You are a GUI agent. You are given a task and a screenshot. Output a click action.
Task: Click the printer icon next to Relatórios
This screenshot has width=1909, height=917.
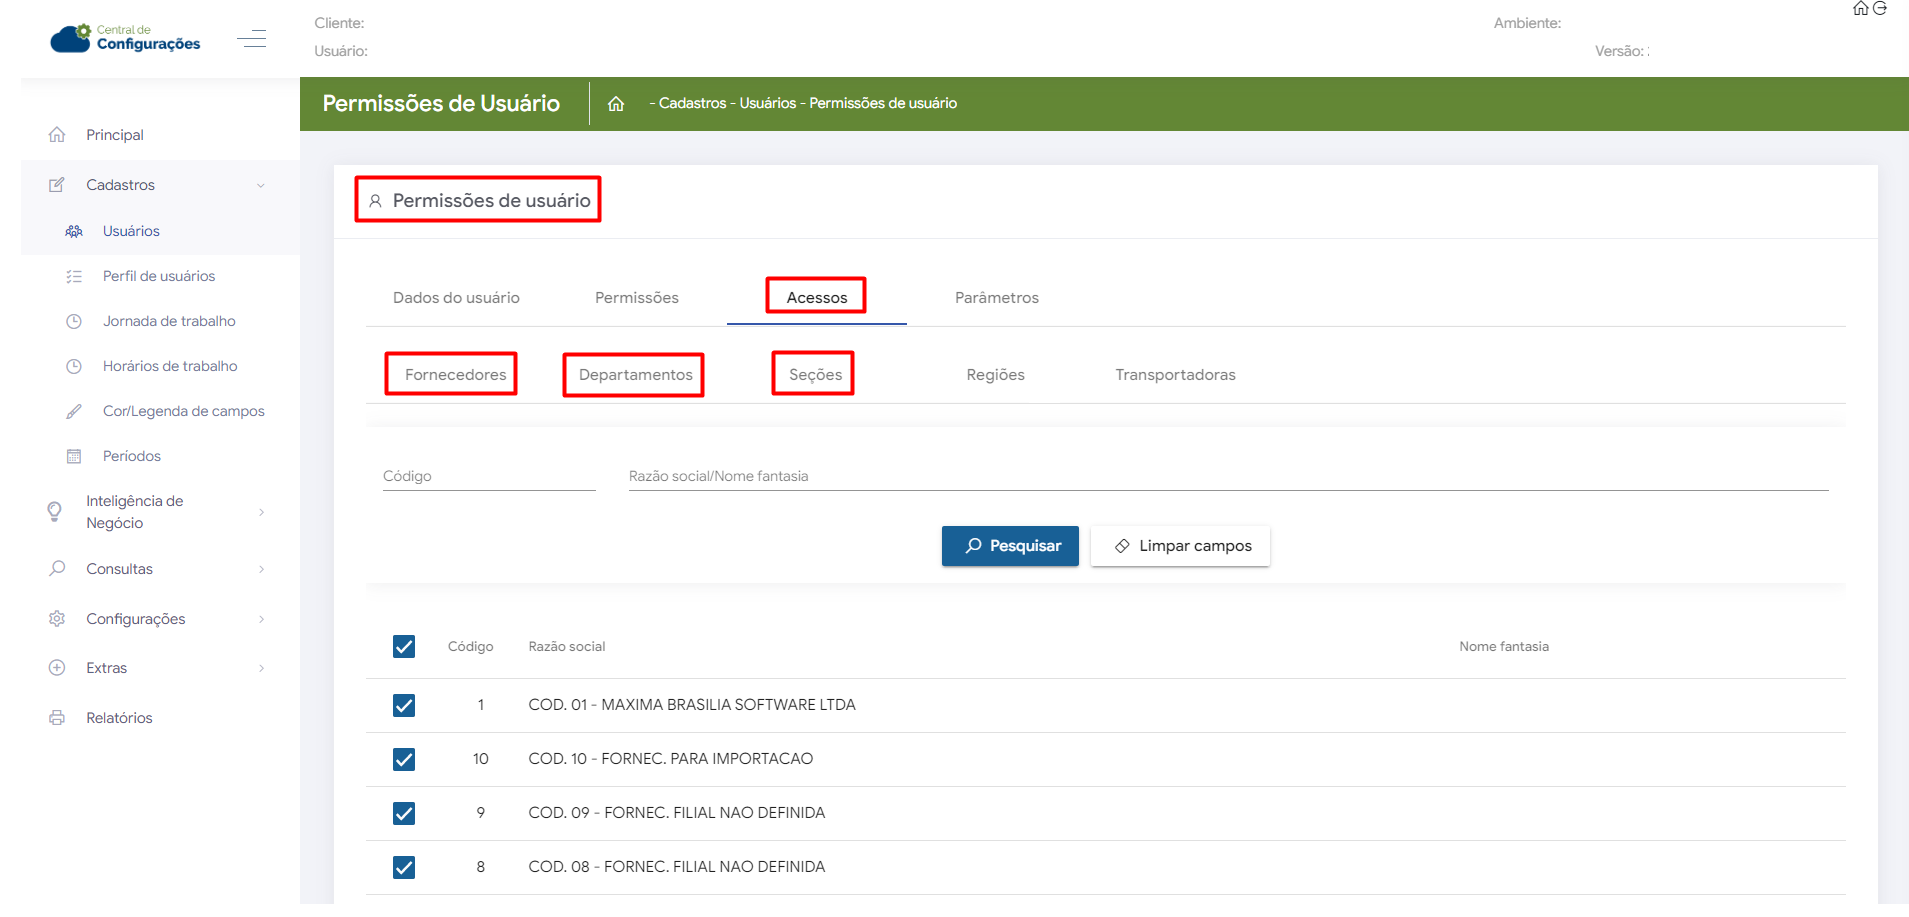pyautogui.click(x=57, y=718)
